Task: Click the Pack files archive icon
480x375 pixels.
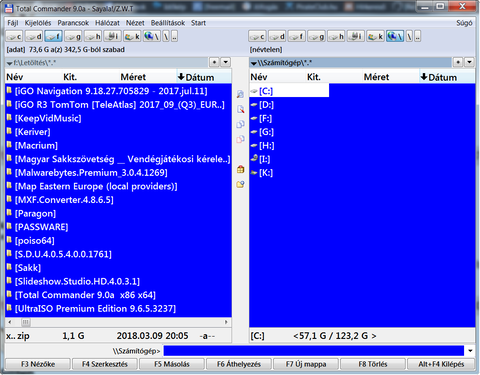Action: [240, 169]
